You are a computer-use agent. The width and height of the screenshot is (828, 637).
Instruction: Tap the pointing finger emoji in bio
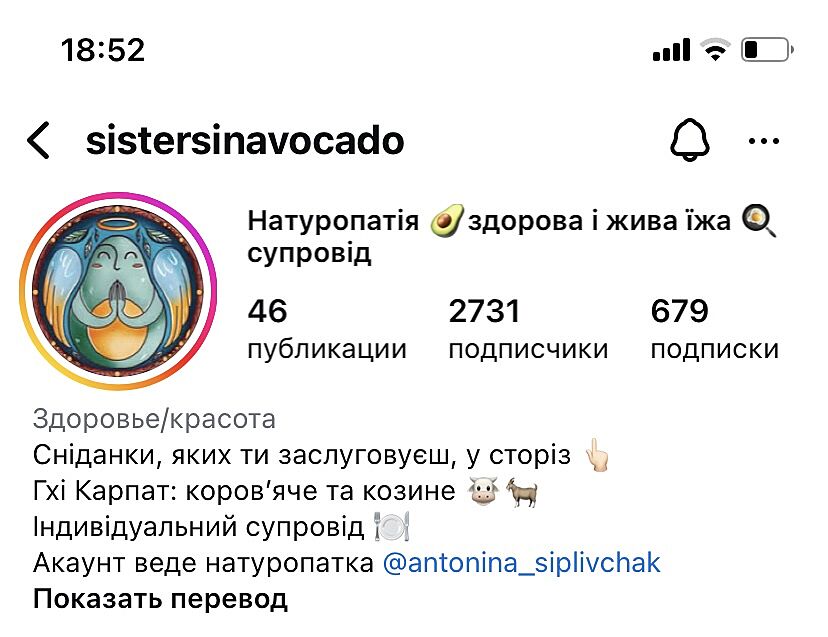coord(597,455)
